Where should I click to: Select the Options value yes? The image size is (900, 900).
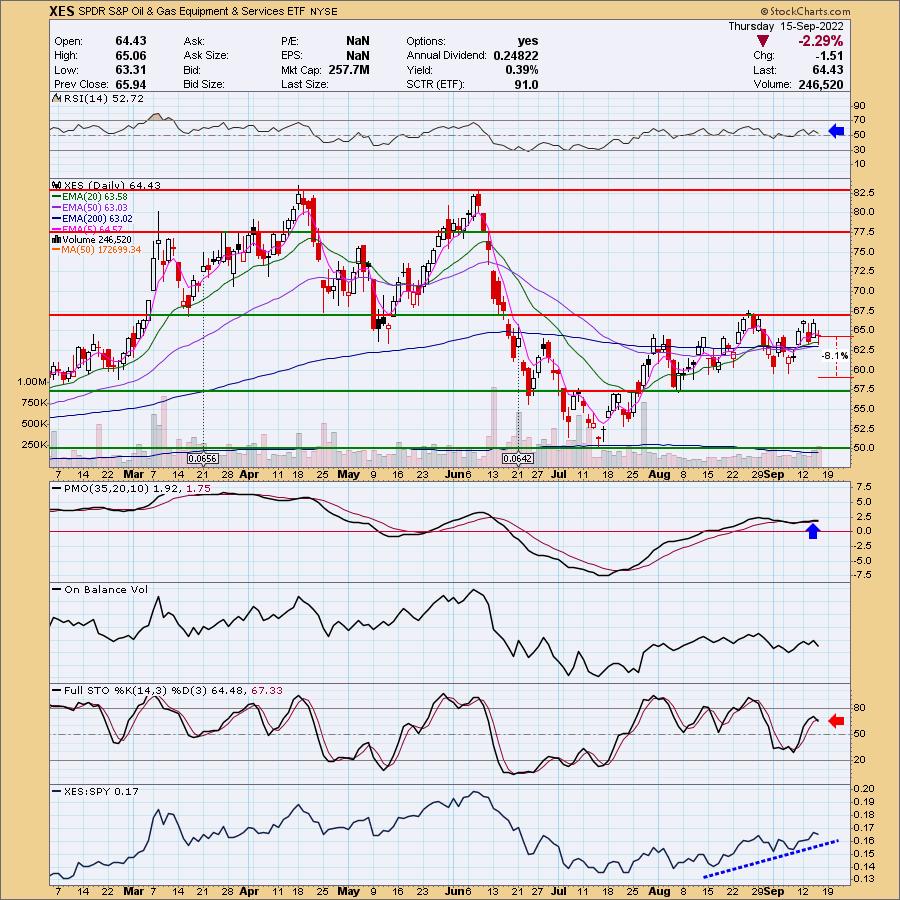(528, 41)
